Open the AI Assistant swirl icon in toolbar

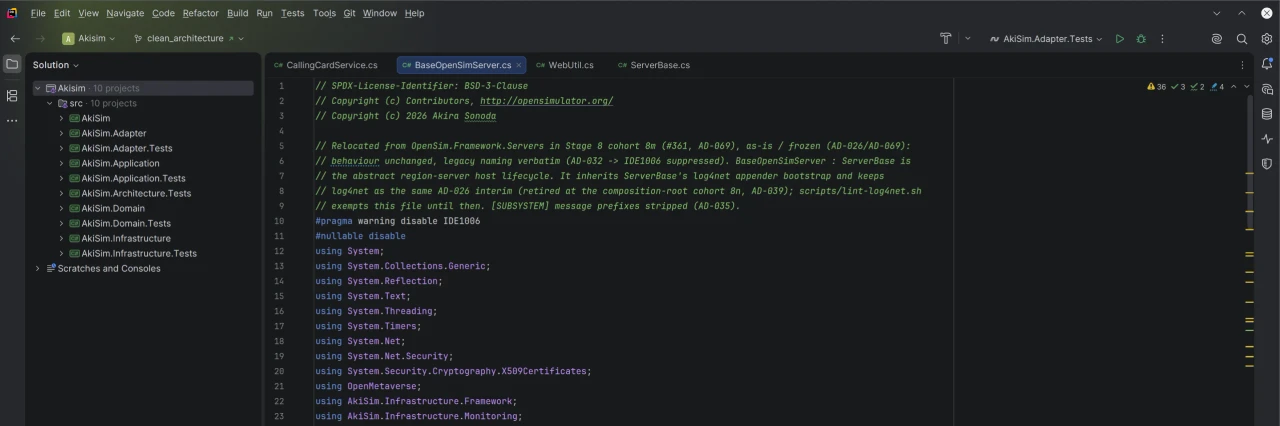[x=1217, y=38]
